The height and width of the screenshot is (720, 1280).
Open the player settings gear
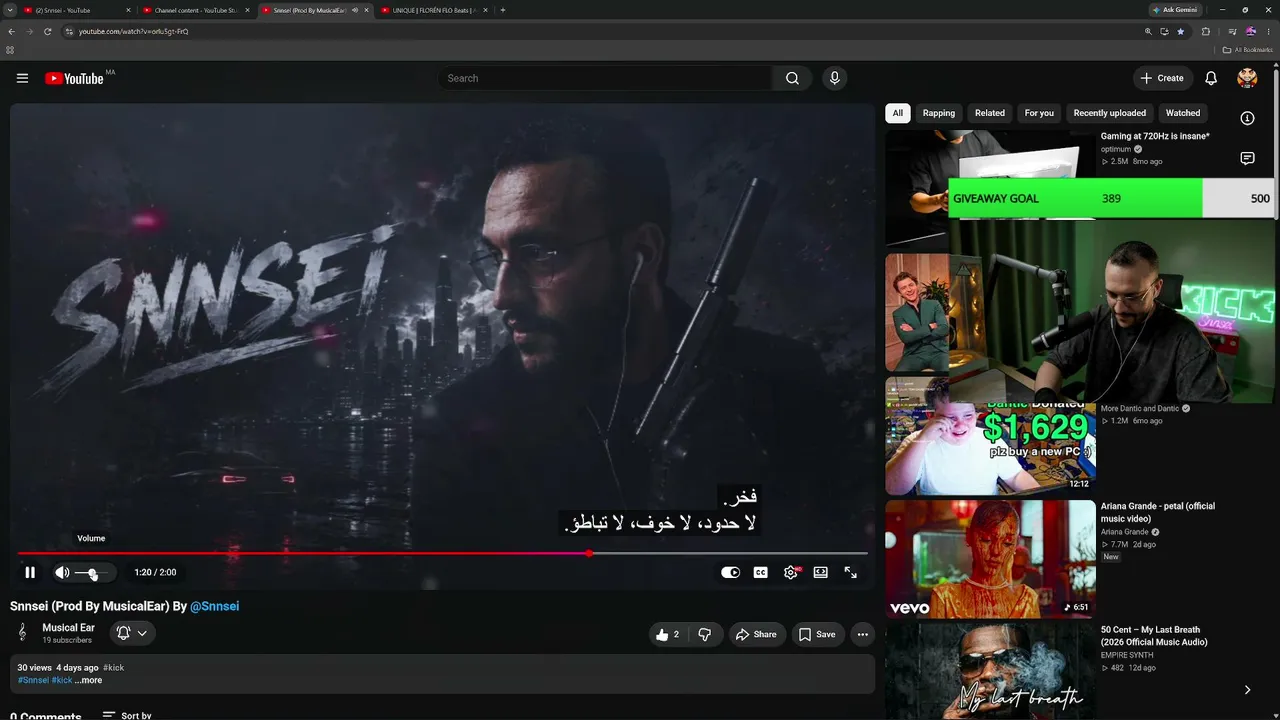coord(791,572)
